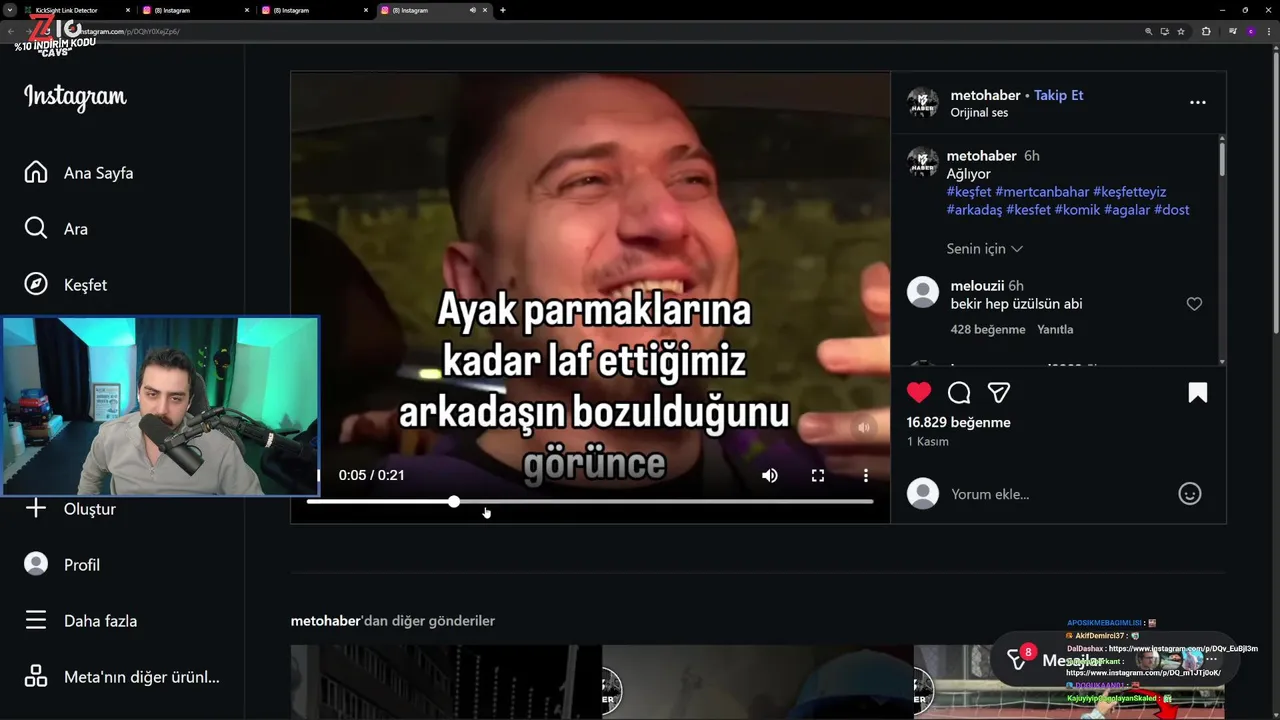Click the address bar URL
The width and height of the screenshot is (1280, 720).
tap(130, 32)
